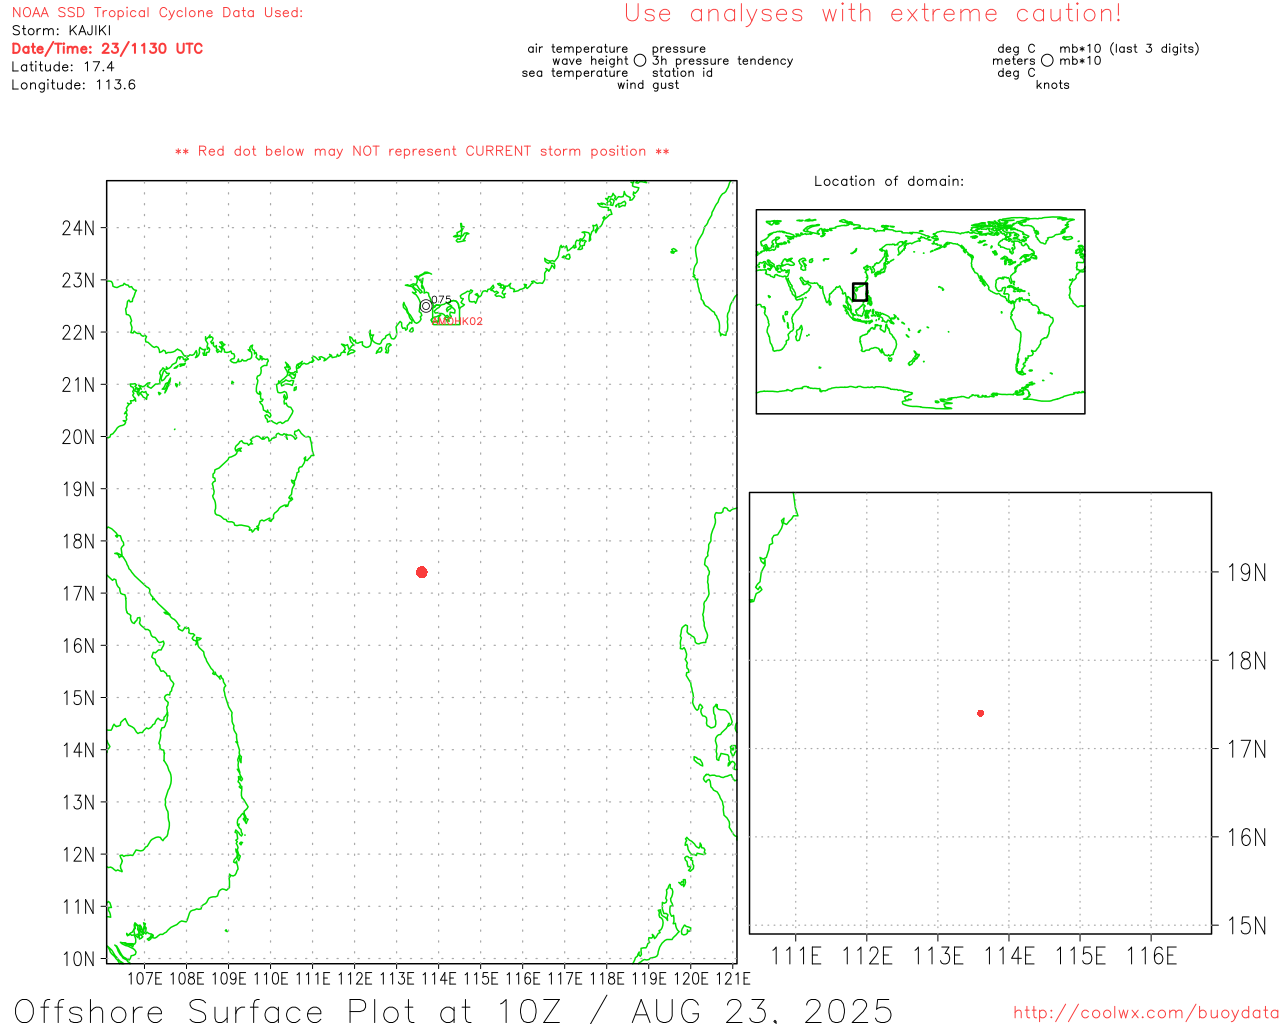Click the station plot legend circle near 'wave height'
Image resolution: width=1280 pixels, height=1024 pixels.
coord(640,61)
